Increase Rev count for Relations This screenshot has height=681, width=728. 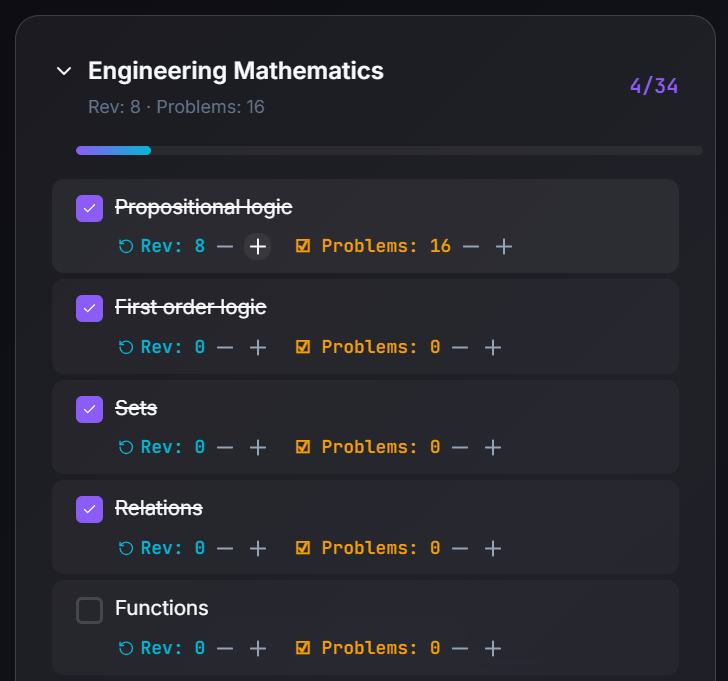point(258,548)
